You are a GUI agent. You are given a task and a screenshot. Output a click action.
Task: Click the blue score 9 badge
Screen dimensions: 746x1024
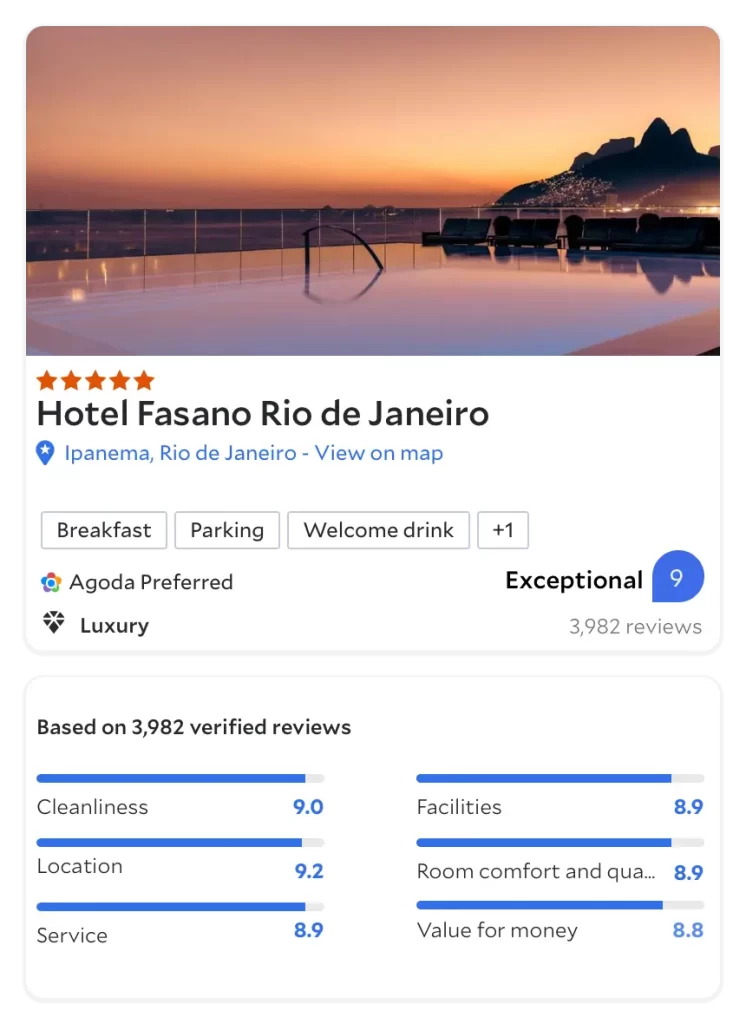tap(677, 577)
